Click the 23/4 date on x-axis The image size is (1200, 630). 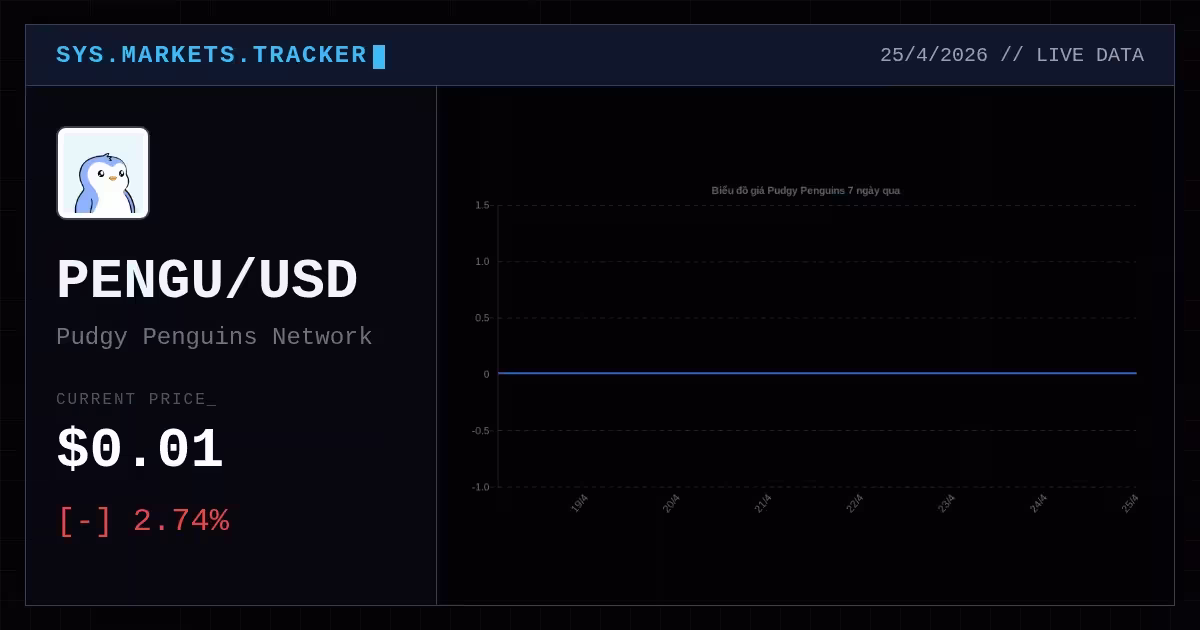(x=947, y=504)
